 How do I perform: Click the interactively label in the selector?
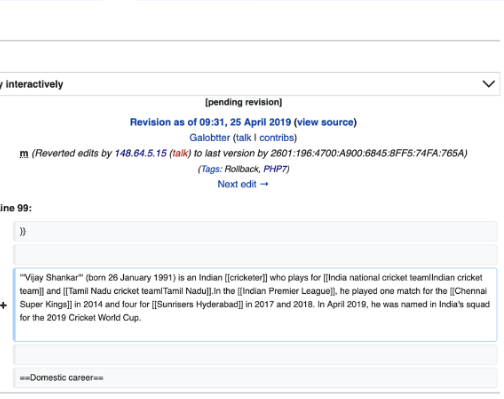(34, 84)
